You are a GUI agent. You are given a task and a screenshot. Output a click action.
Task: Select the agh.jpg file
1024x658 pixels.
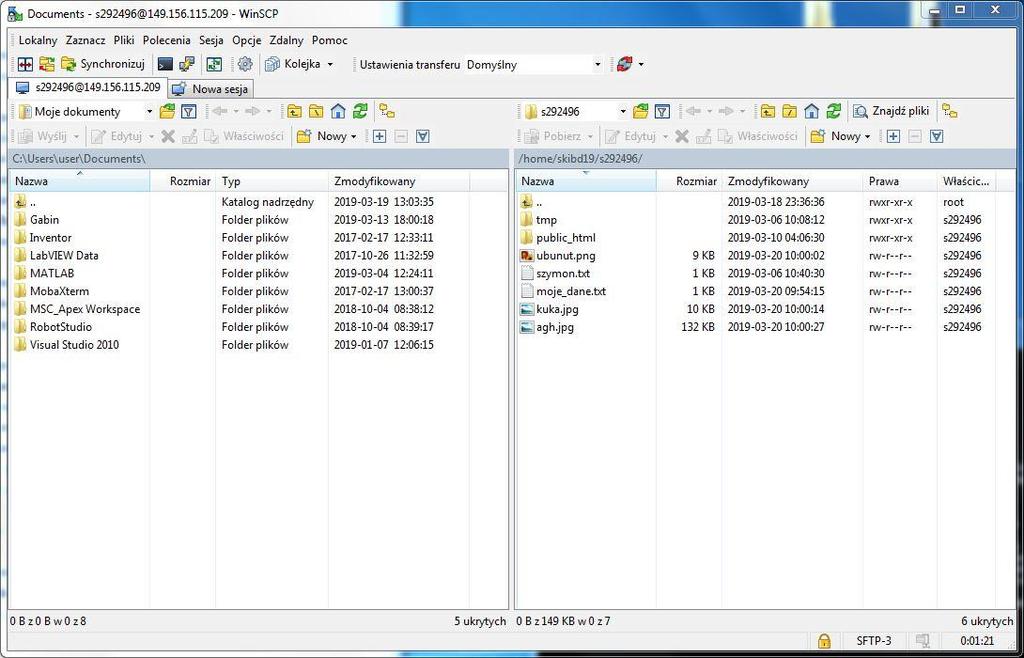(554, 327)
